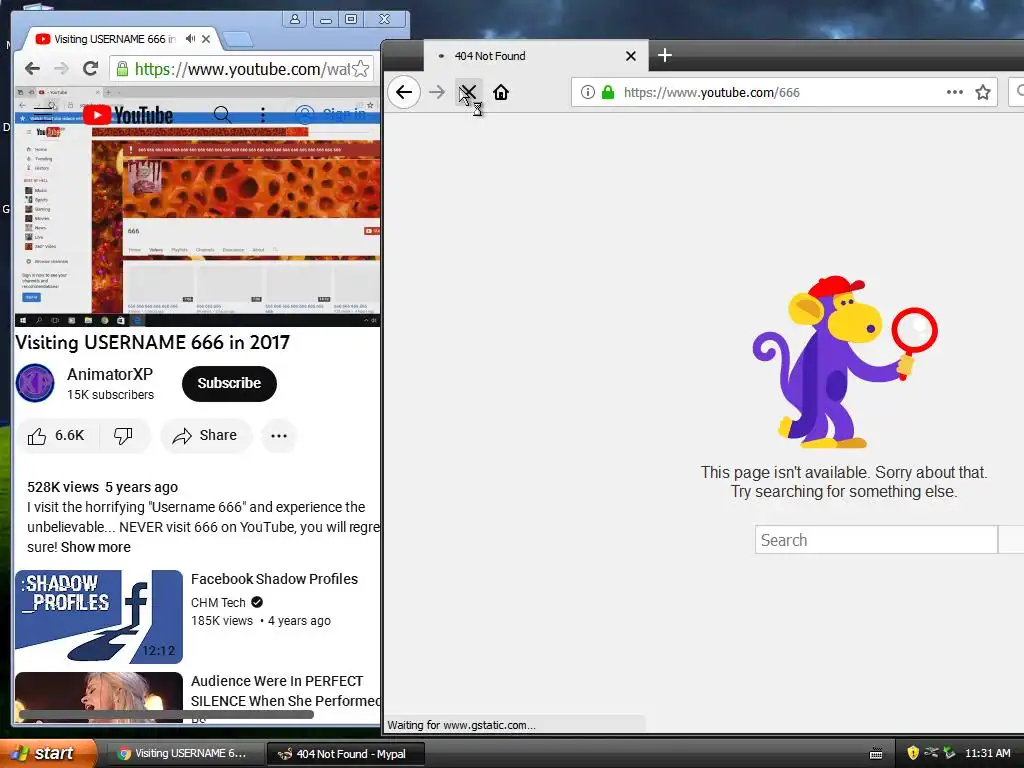This screenshot has height=768, width=1024.
Task: Click the purple monkey 404 illustration
Action: [844, 362]
